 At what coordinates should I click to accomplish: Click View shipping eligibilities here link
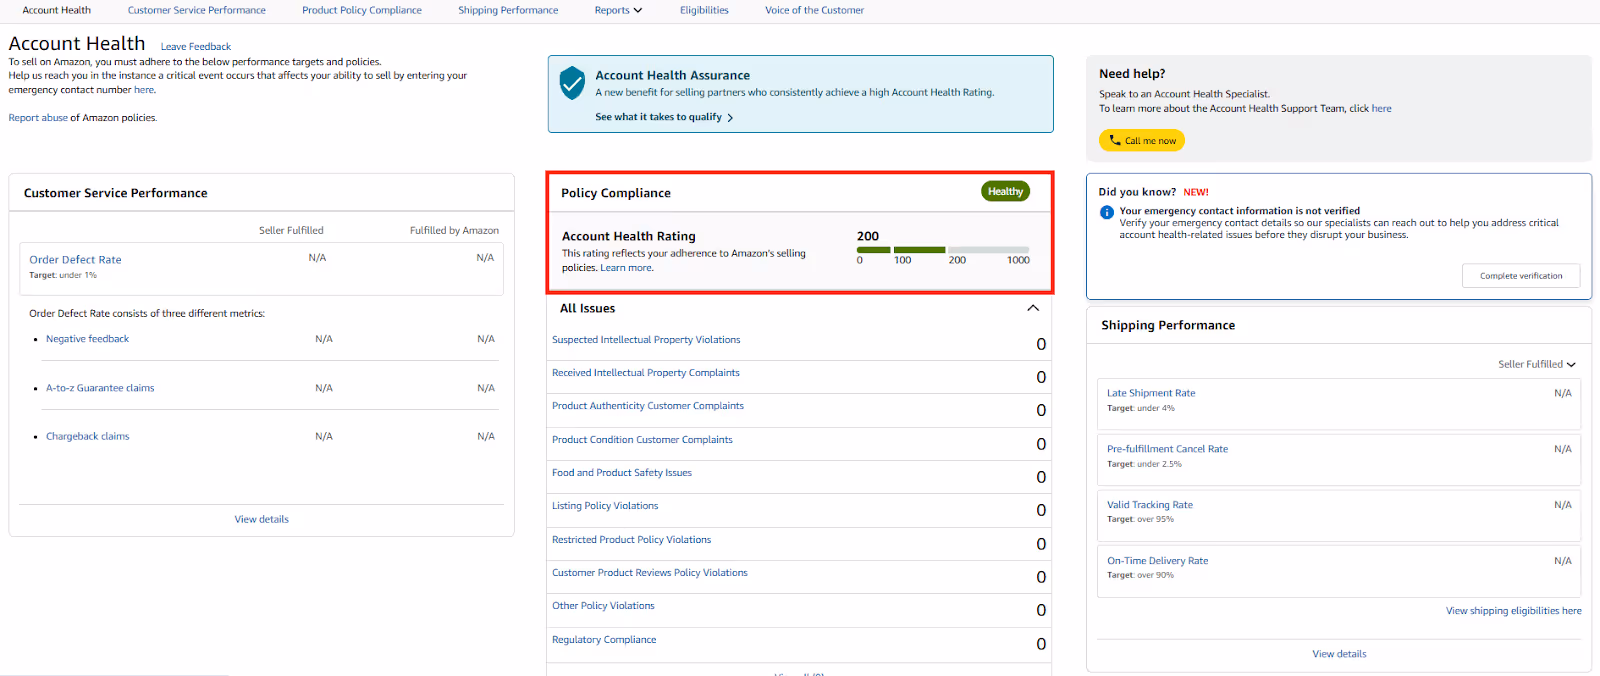[x=1514, y=611]
